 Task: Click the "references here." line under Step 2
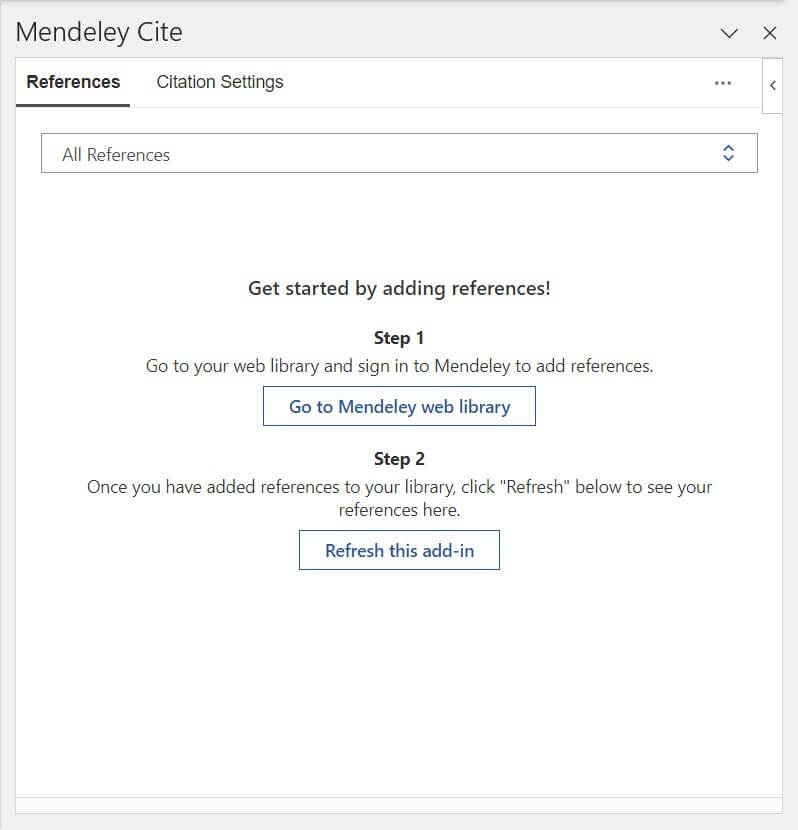pos(399,510)
